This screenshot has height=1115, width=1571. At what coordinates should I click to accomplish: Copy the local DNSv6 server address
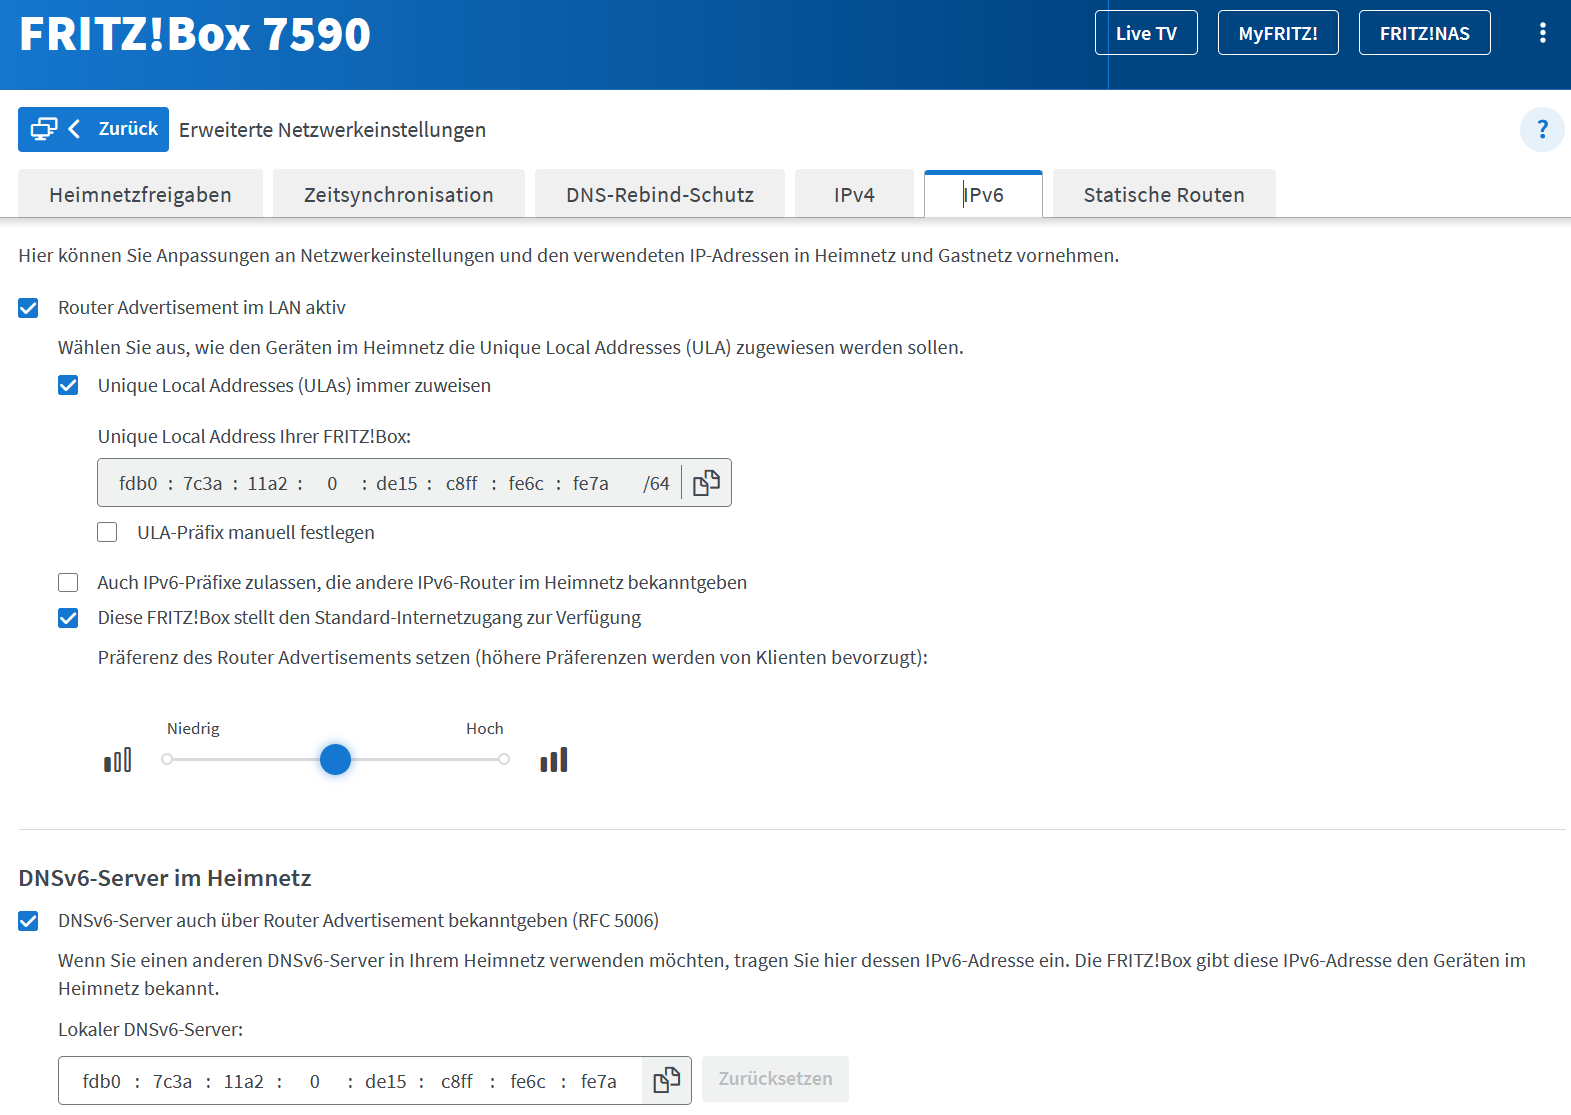pyautogui.click(x=666, y=1080)
